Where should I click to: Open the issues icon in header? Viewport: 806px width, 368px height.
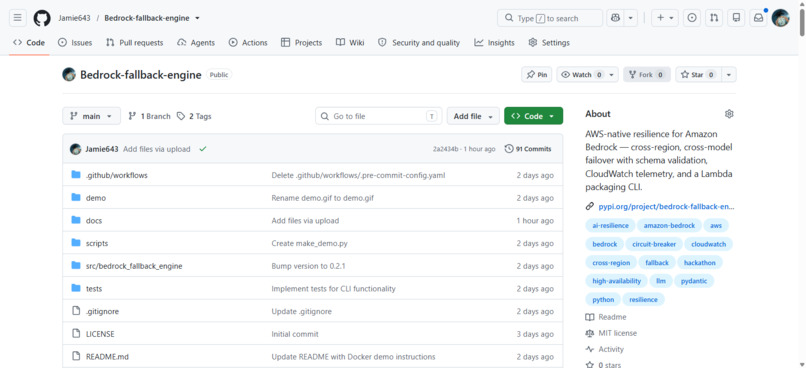tap(692, 18)
